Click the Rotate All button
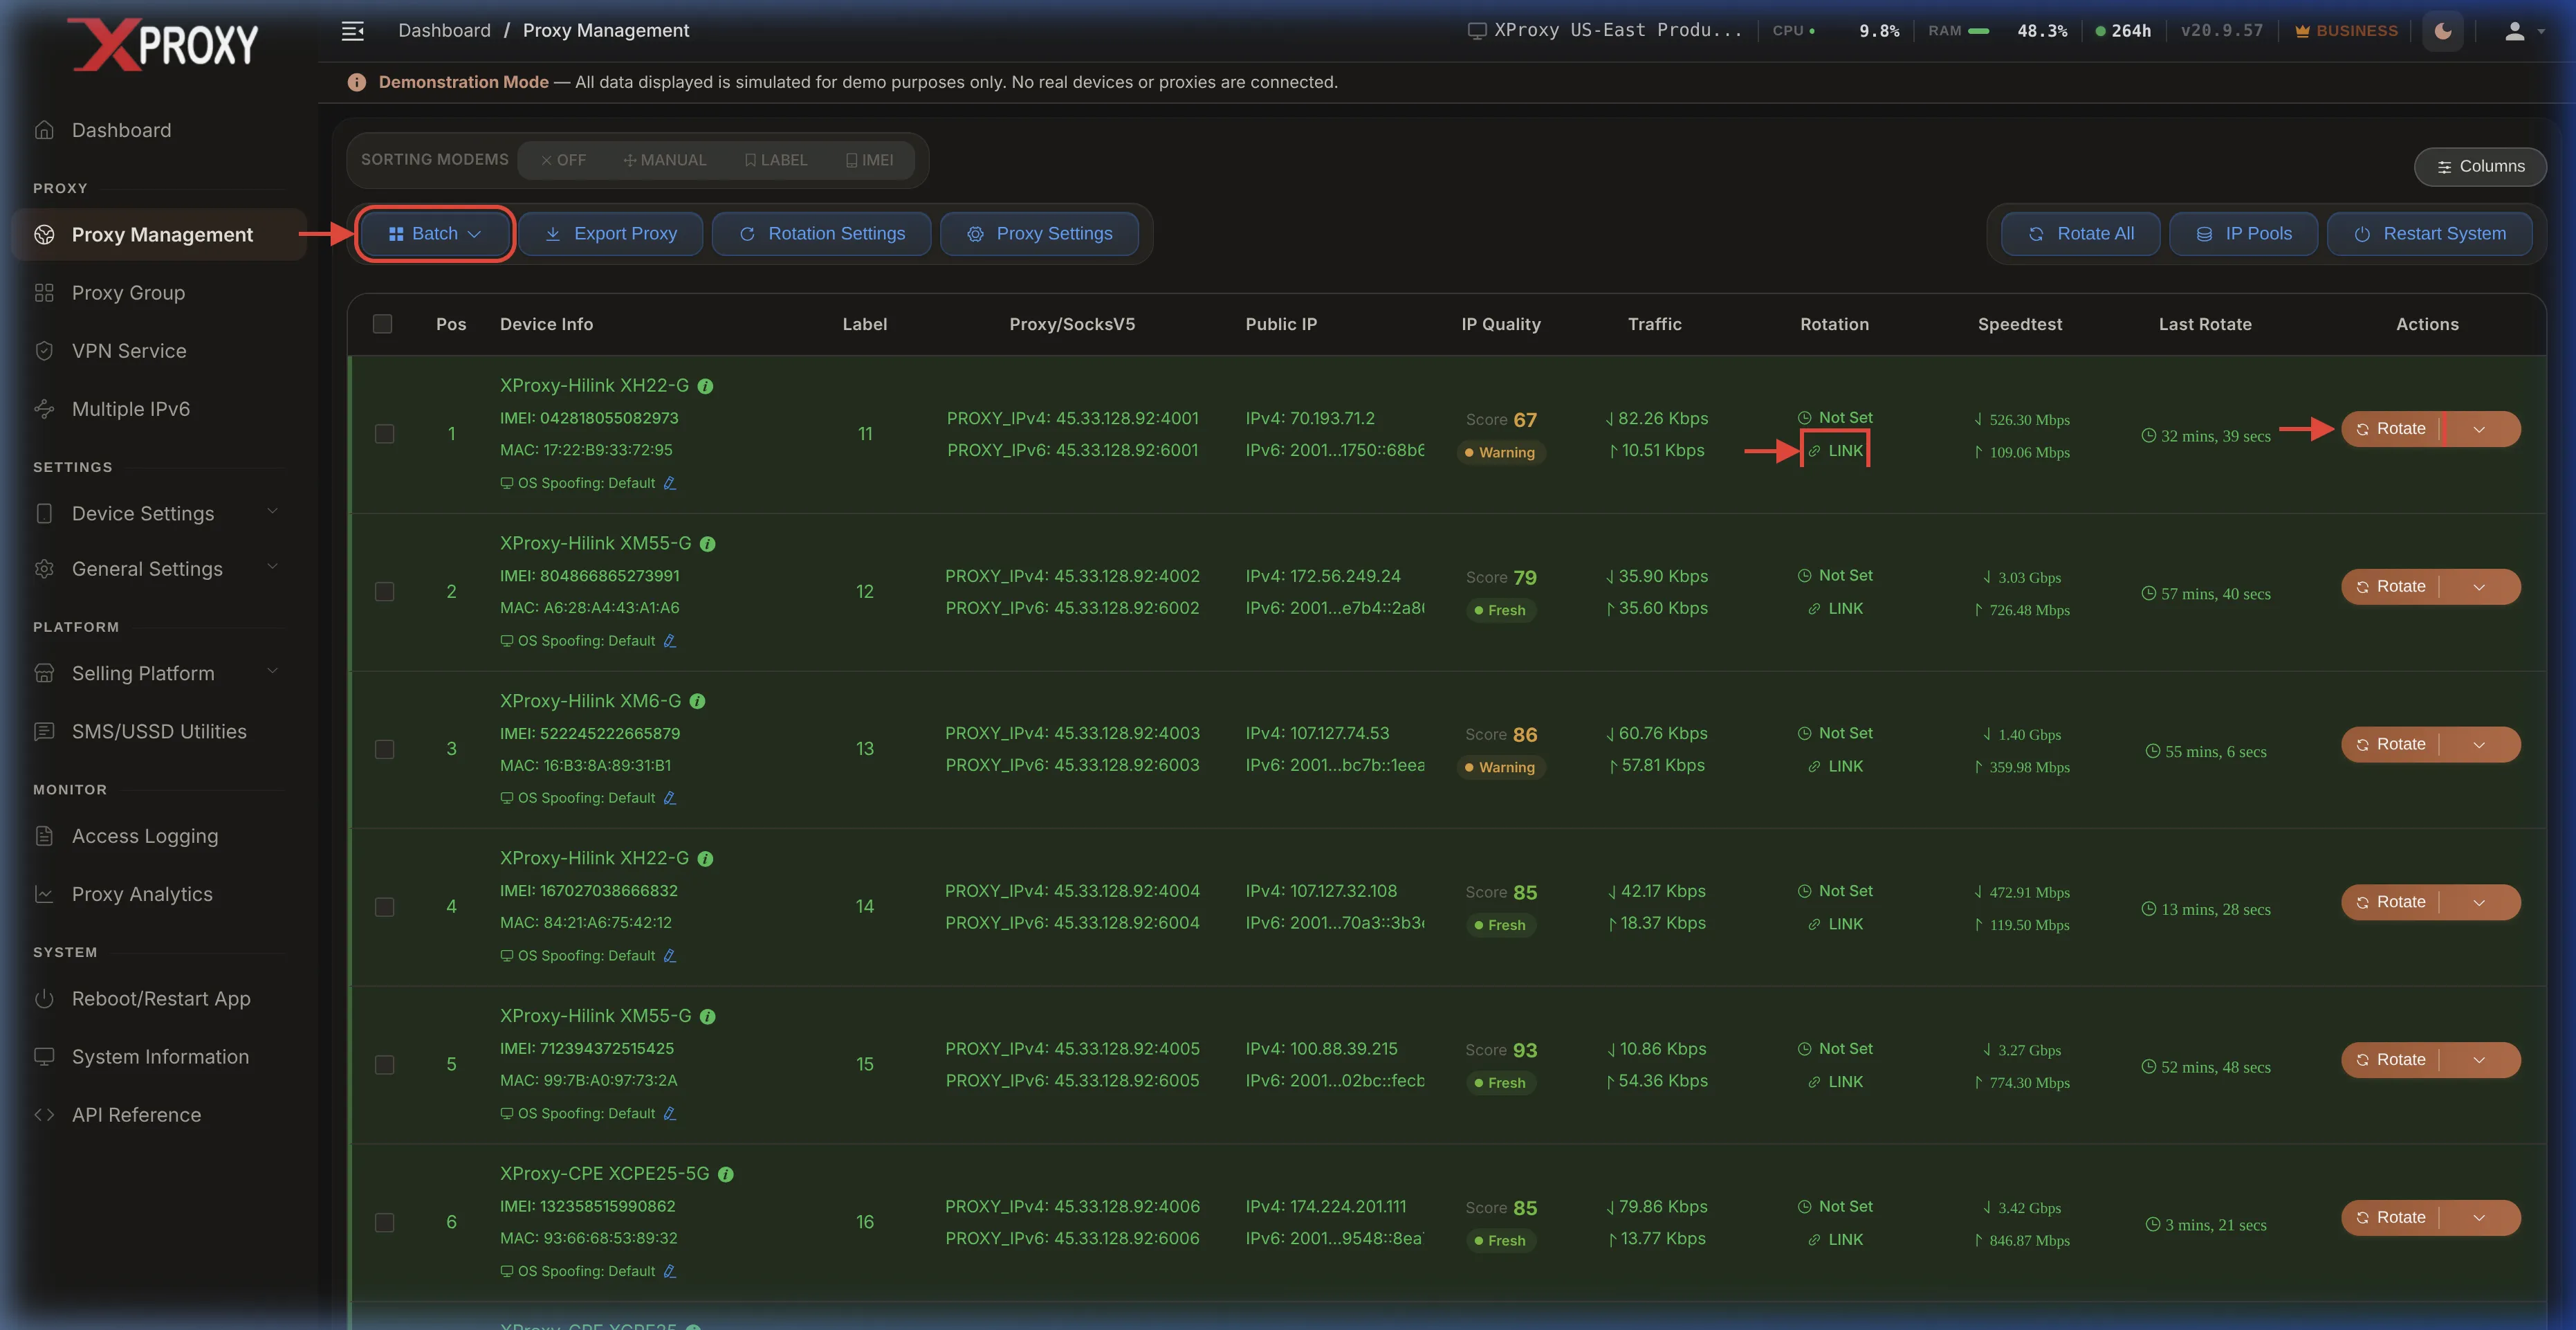The height and width of the screenshot is (1330, 2576). (x=2080, y=234)
